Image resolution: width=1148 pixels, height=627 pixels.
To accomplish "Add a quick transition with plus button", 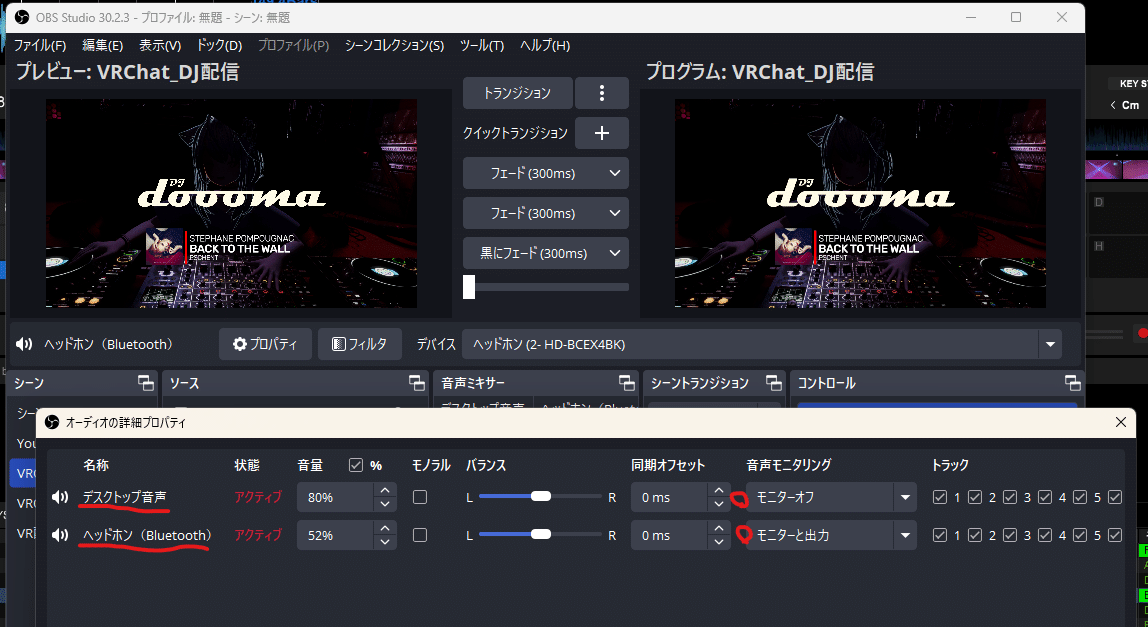I will [602, 133].
